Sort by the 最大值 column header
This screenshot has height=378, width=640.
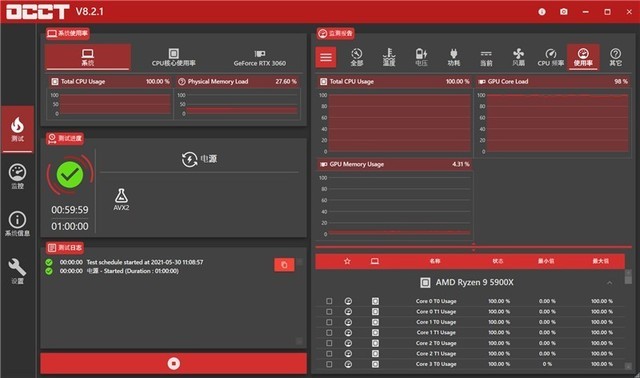[600, 261]
